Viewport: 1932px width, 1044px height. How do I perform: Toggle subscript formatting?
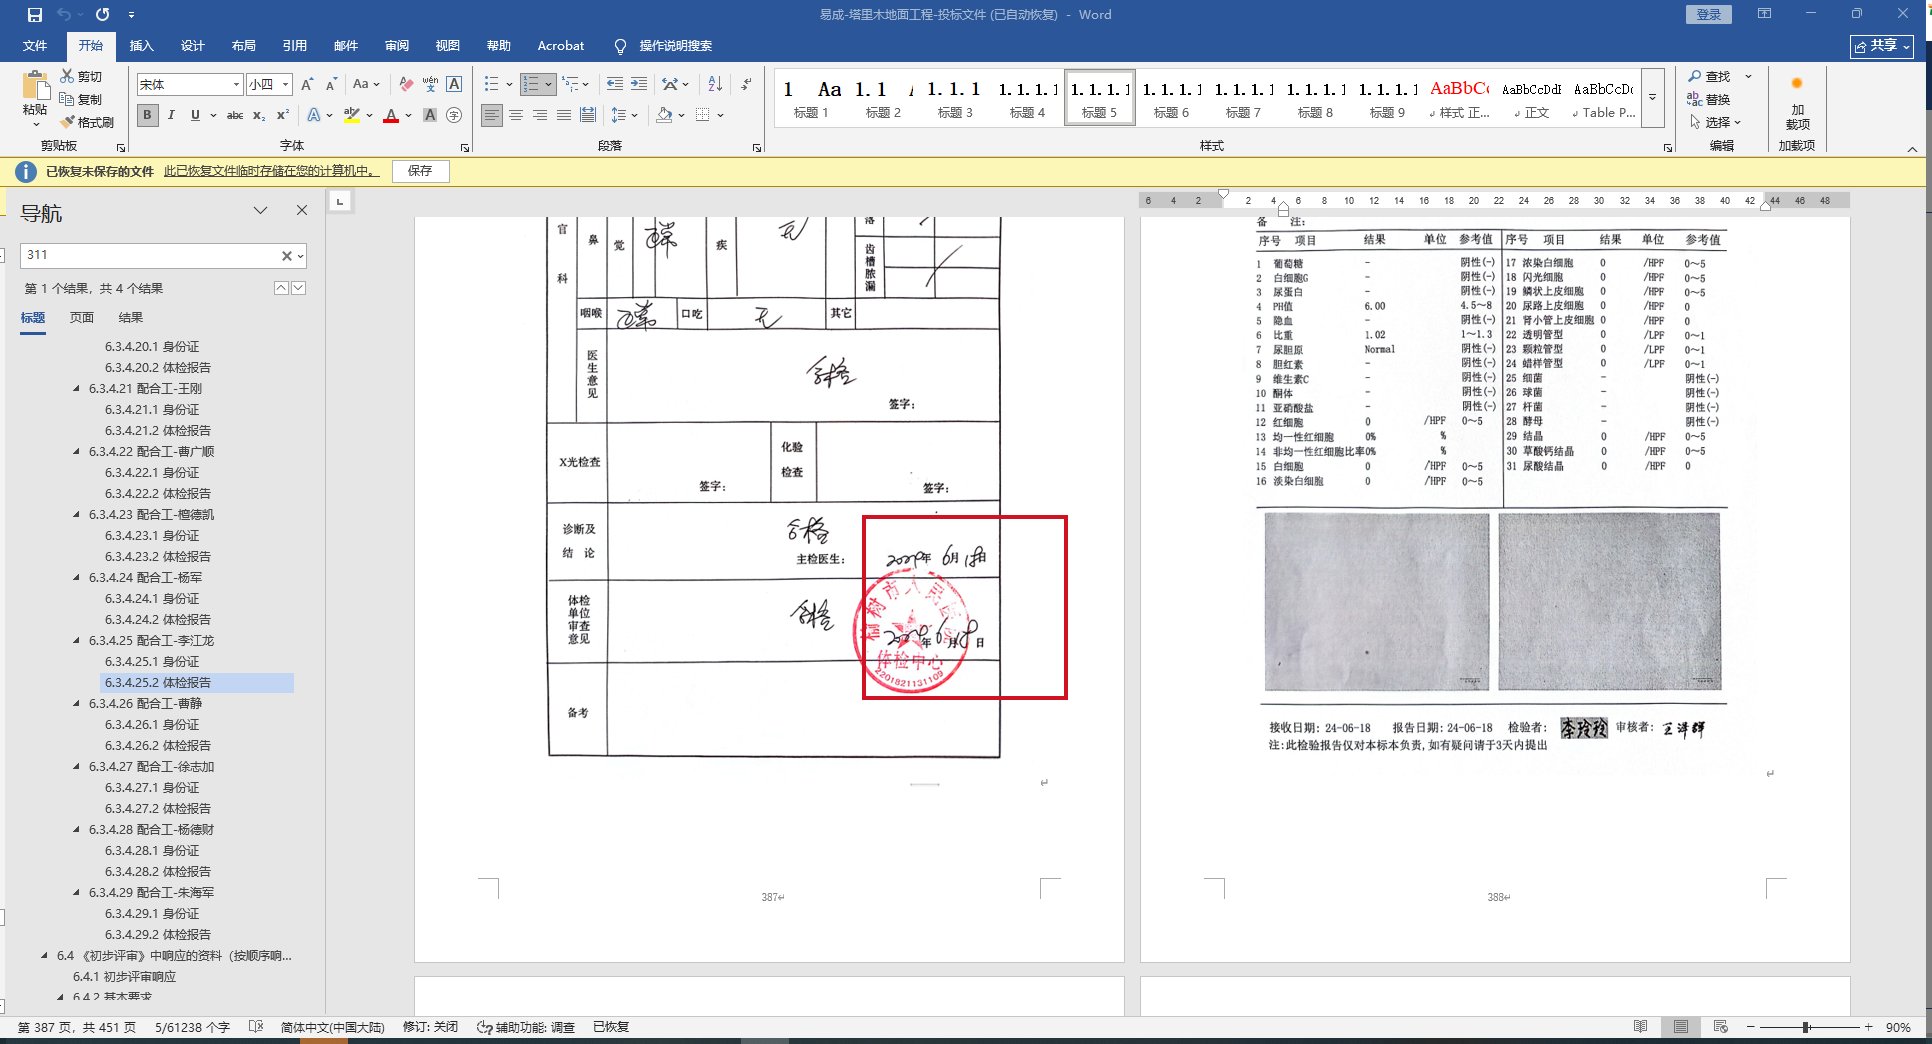(259, 115)
